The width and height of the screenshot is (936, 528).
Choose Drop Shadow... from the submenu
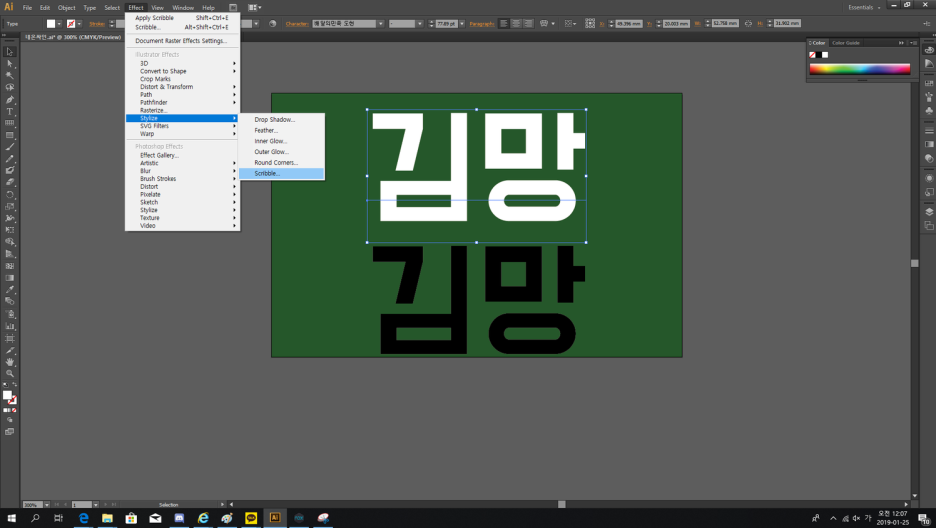[274, 119]
